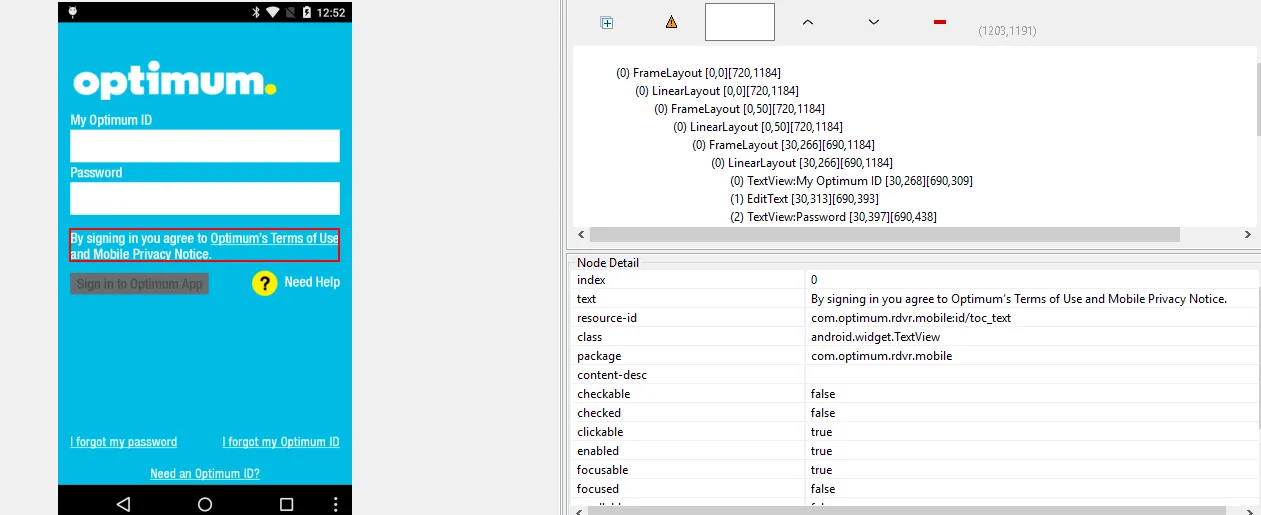Image resolution: width=1261 pixels, height=515 pixels.
Task: Click the red minus toolbar icon
Action: [x=940, y=22]
